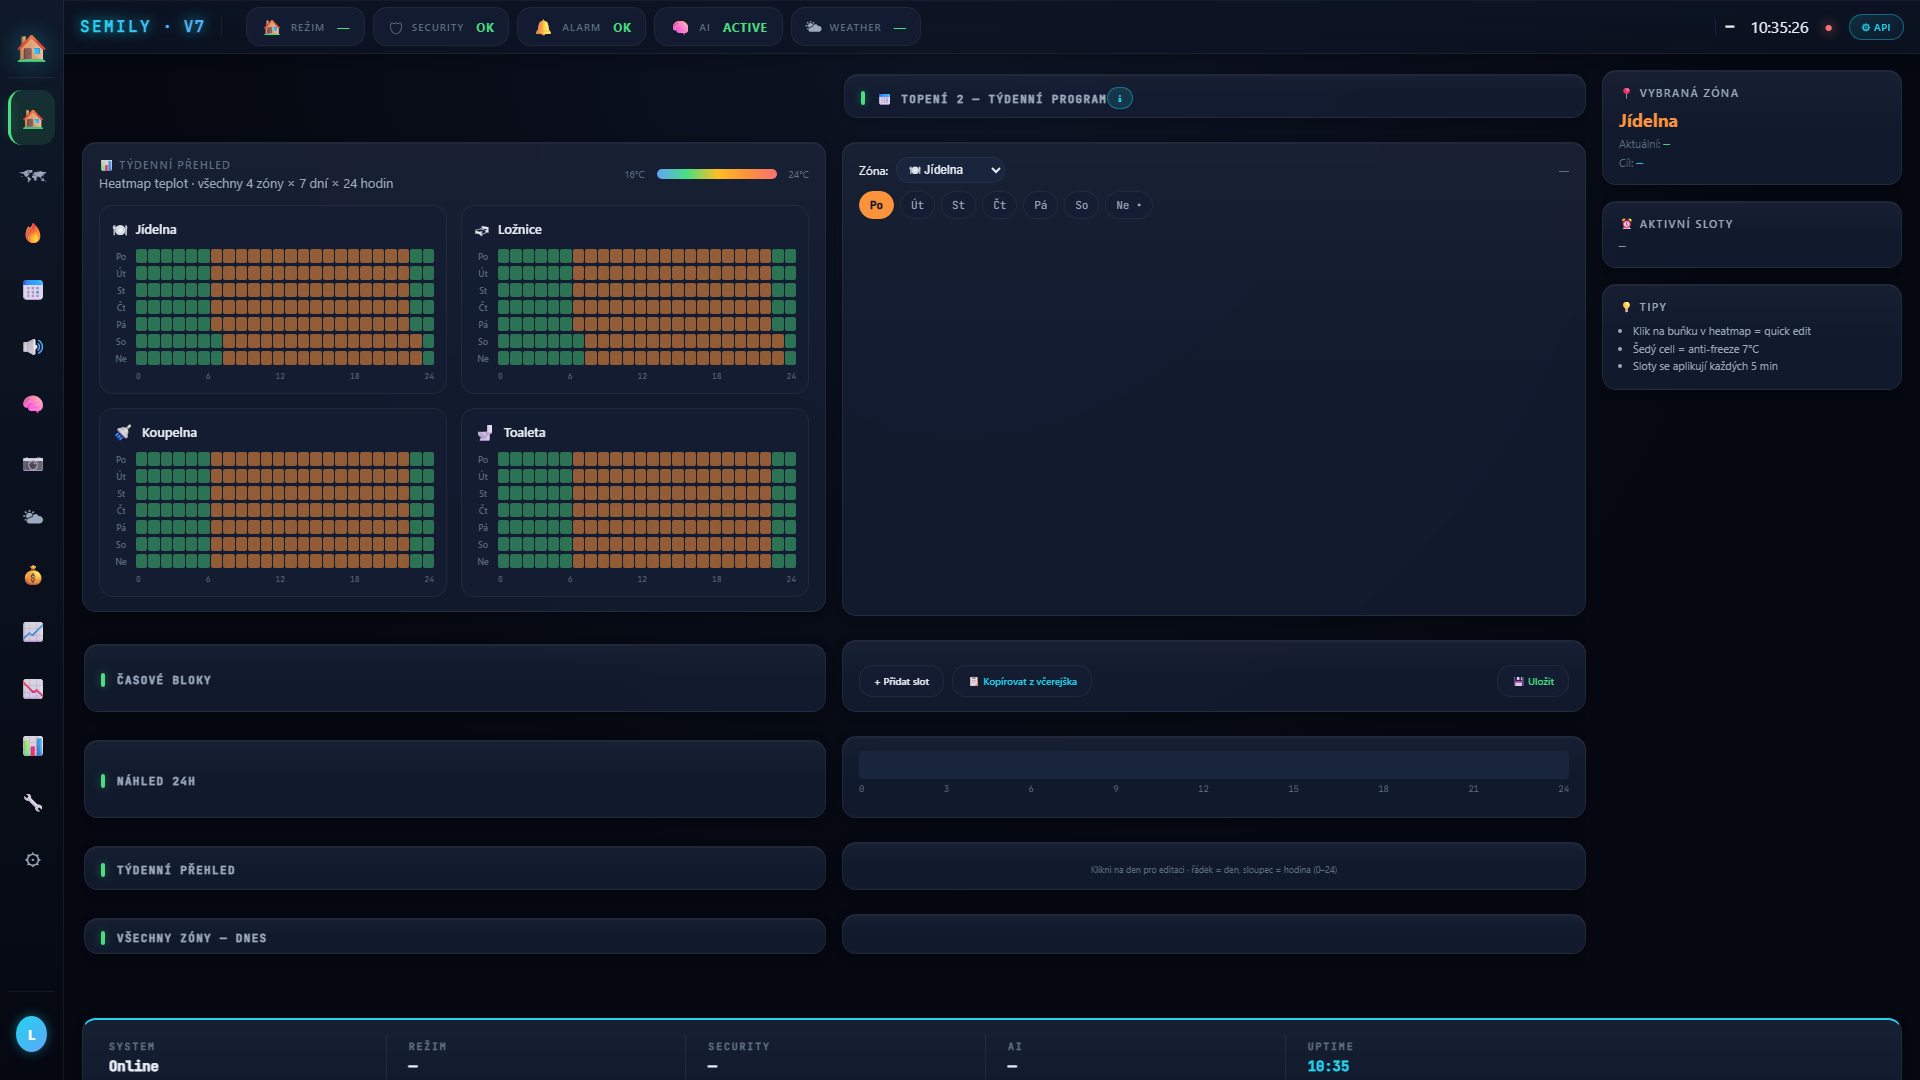1920x1080 pixels.
Task: Click the Režim status pill
Action: (305, 27)
